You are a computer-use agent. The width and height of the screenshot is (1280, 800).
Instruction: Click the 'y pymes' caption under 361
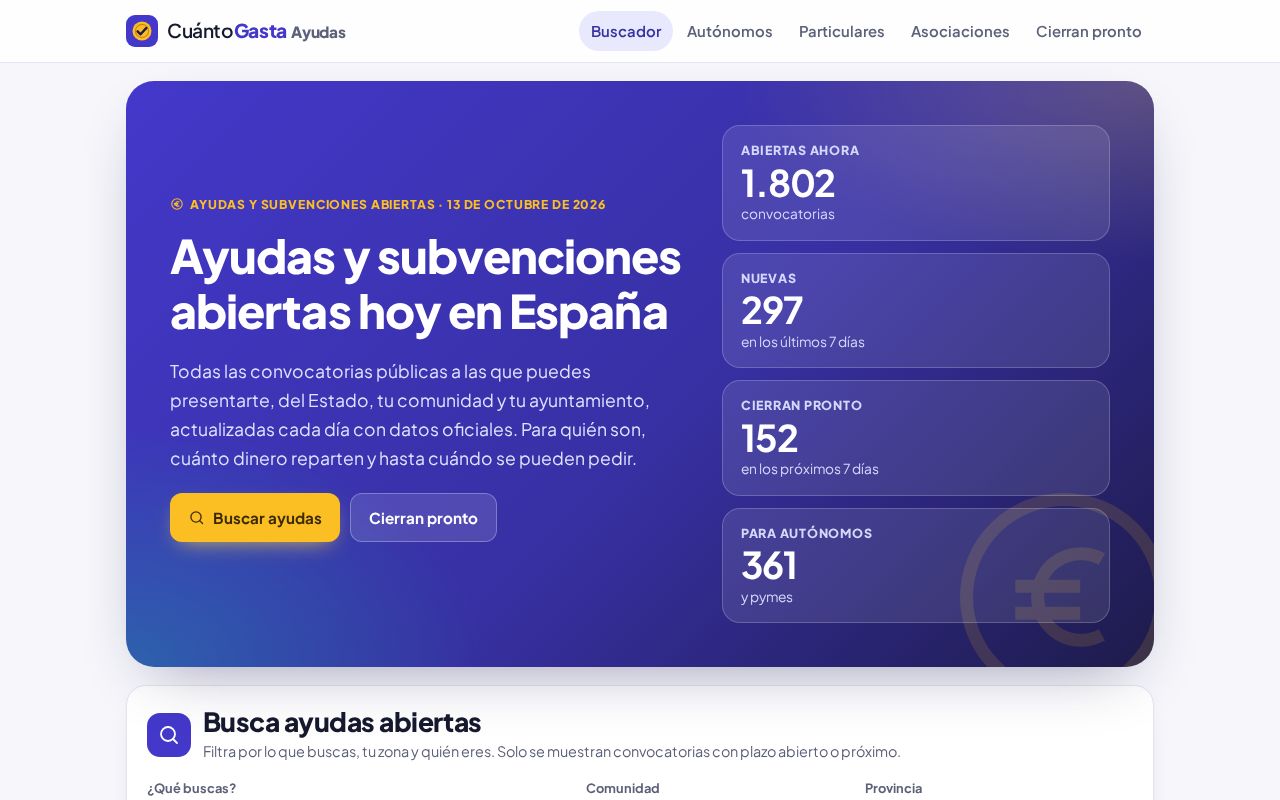767,597
